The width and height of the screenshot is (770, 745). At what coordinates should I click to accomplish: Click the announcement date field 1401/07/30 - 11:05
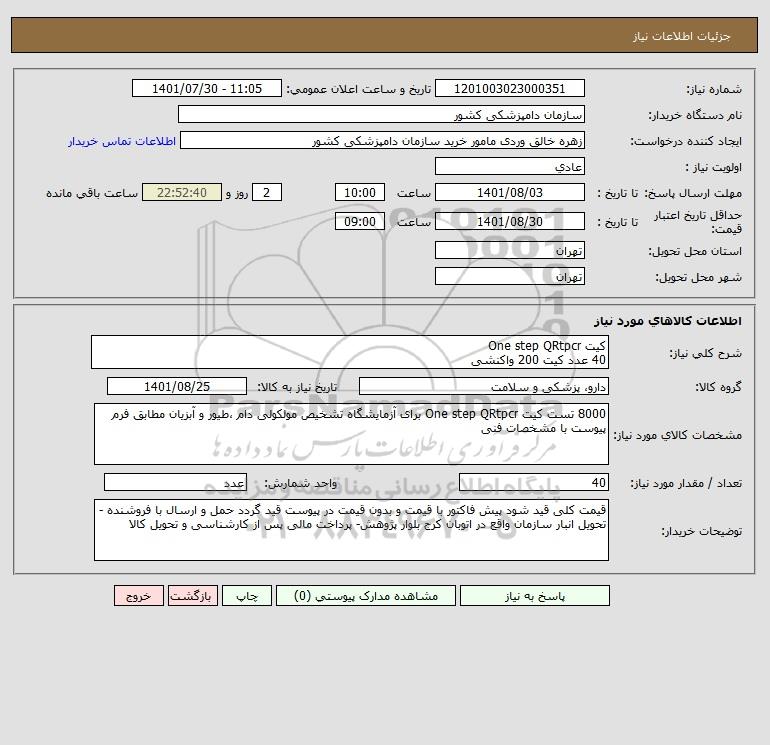pos(207,88)
